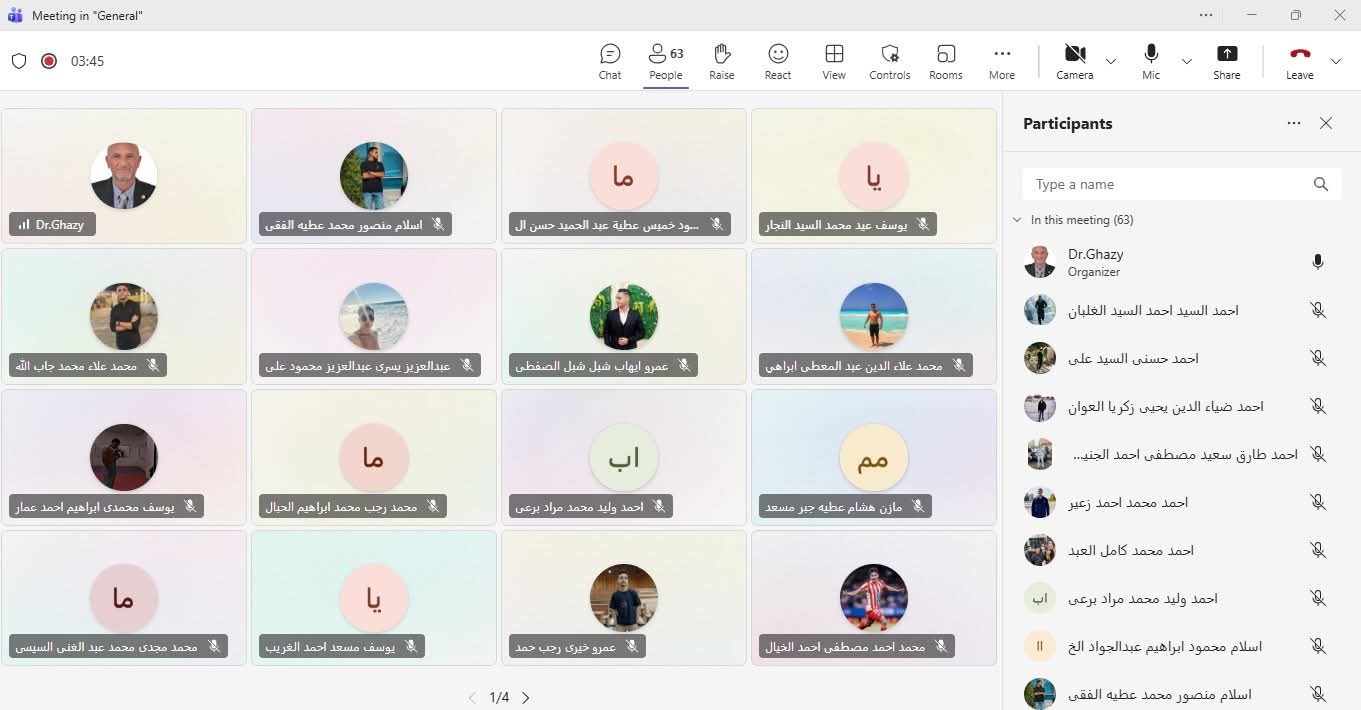This screenshot has height=710, width=1361.
Task: Click the Raise hand icon
Action: 721,61
